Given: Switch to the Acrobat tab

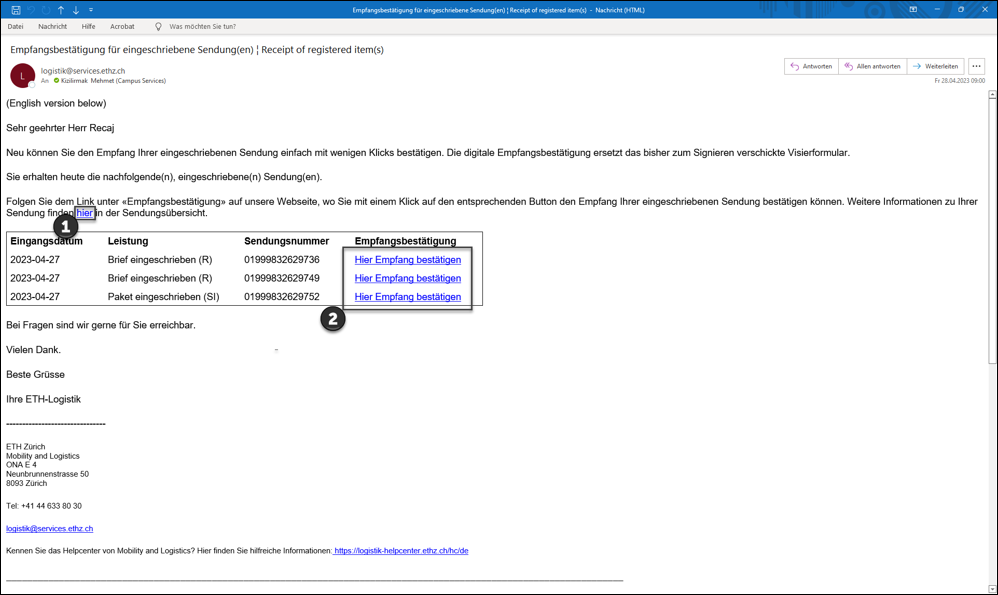Looking at the screenshot, I should (x=122, y=27).
